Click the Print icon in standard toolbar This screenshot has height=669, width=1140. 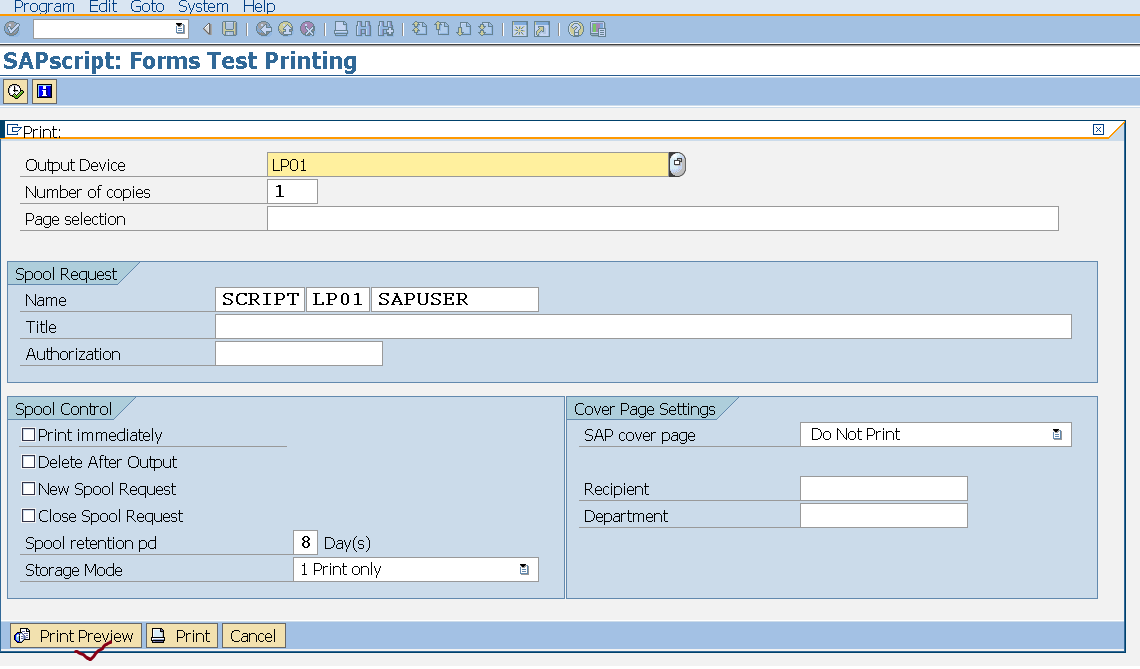pos(341,29)
